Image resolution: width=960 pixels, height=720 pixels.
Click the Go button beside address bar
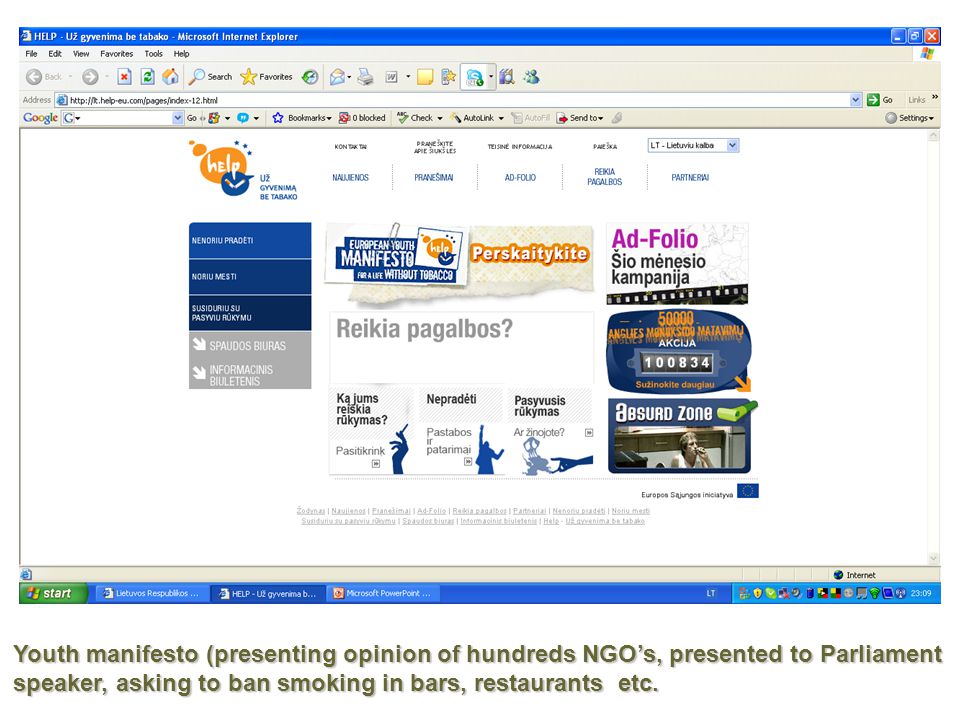[x=880, y=100]
